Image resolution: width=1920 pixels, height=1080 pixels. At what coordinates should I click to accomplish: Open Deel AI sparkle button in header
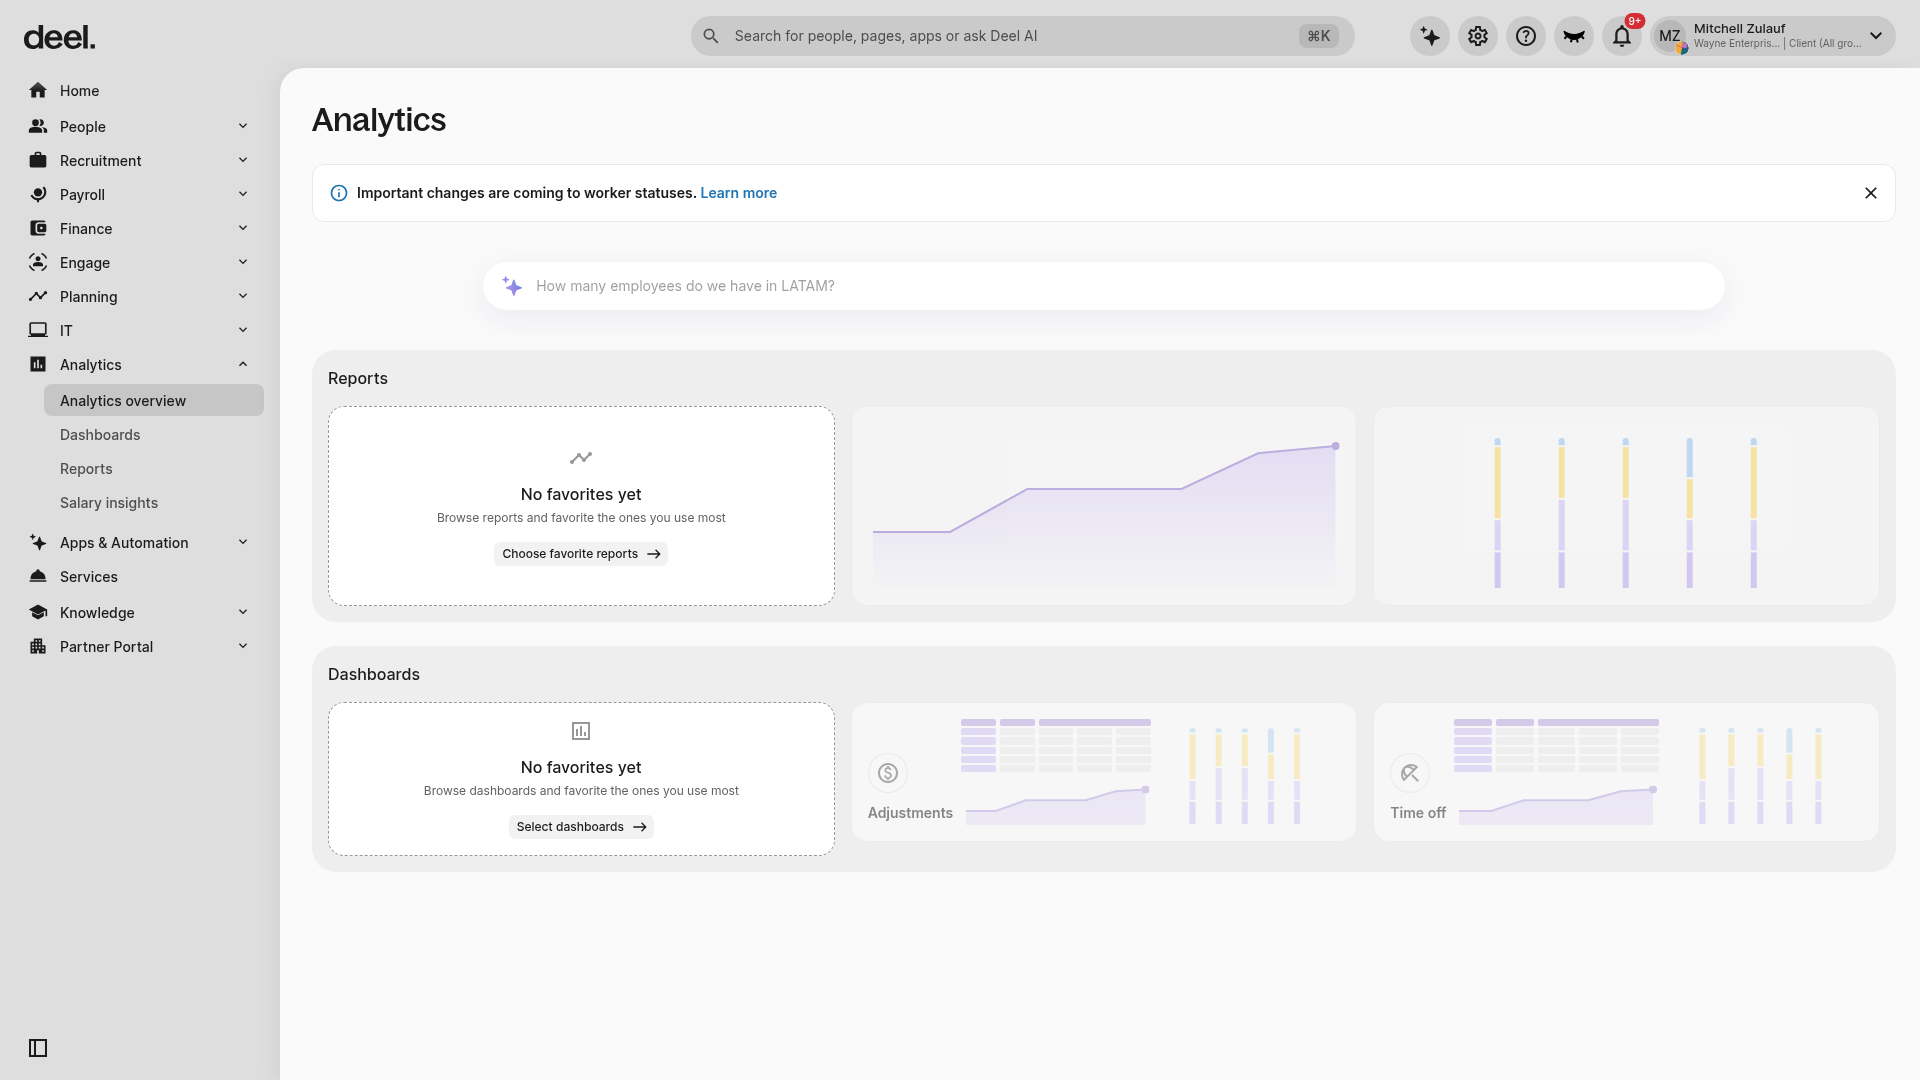(1430, 36)
